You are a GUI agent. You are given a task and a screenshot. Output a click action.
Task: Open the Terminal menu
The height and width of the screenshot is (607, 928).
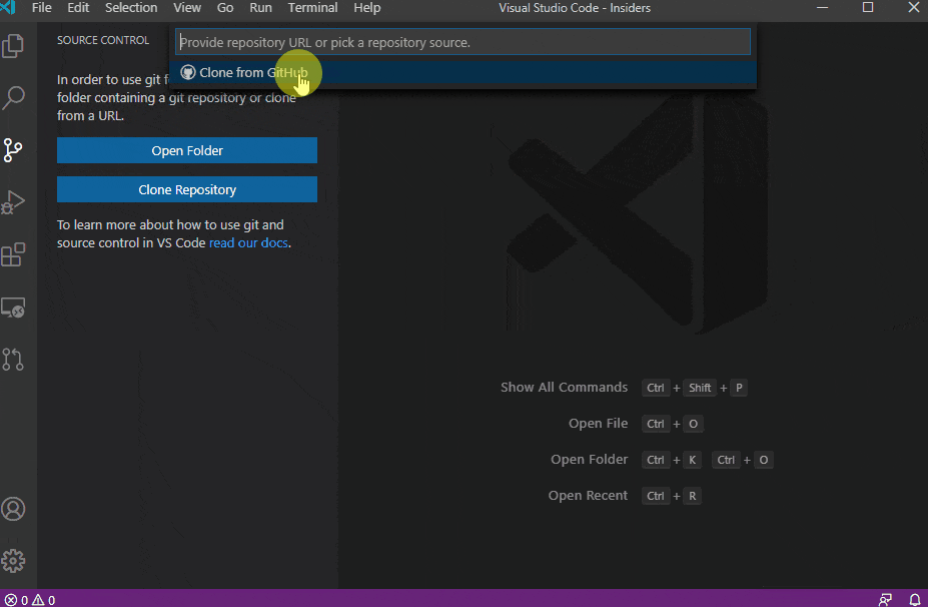(312, 8)
